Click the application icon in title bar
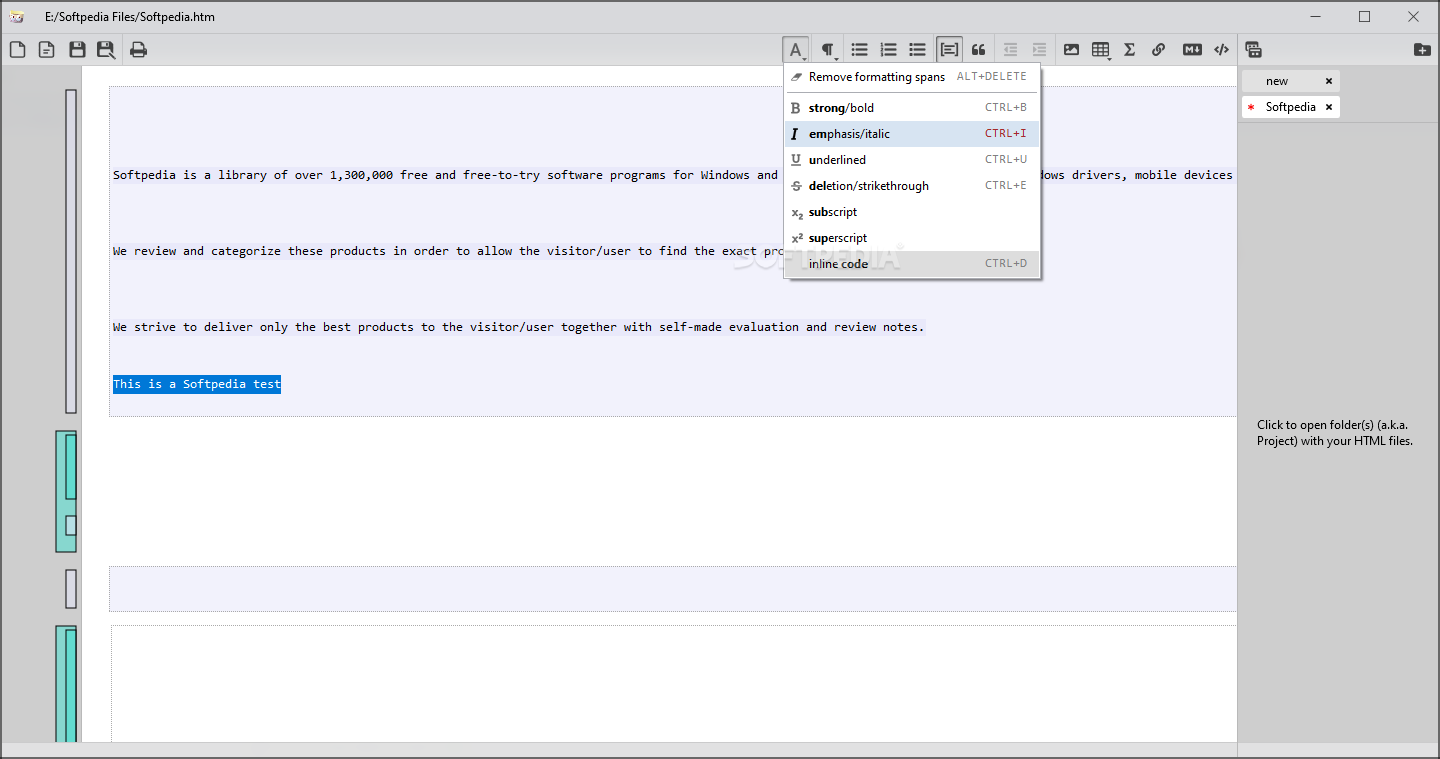 [17, 17]
